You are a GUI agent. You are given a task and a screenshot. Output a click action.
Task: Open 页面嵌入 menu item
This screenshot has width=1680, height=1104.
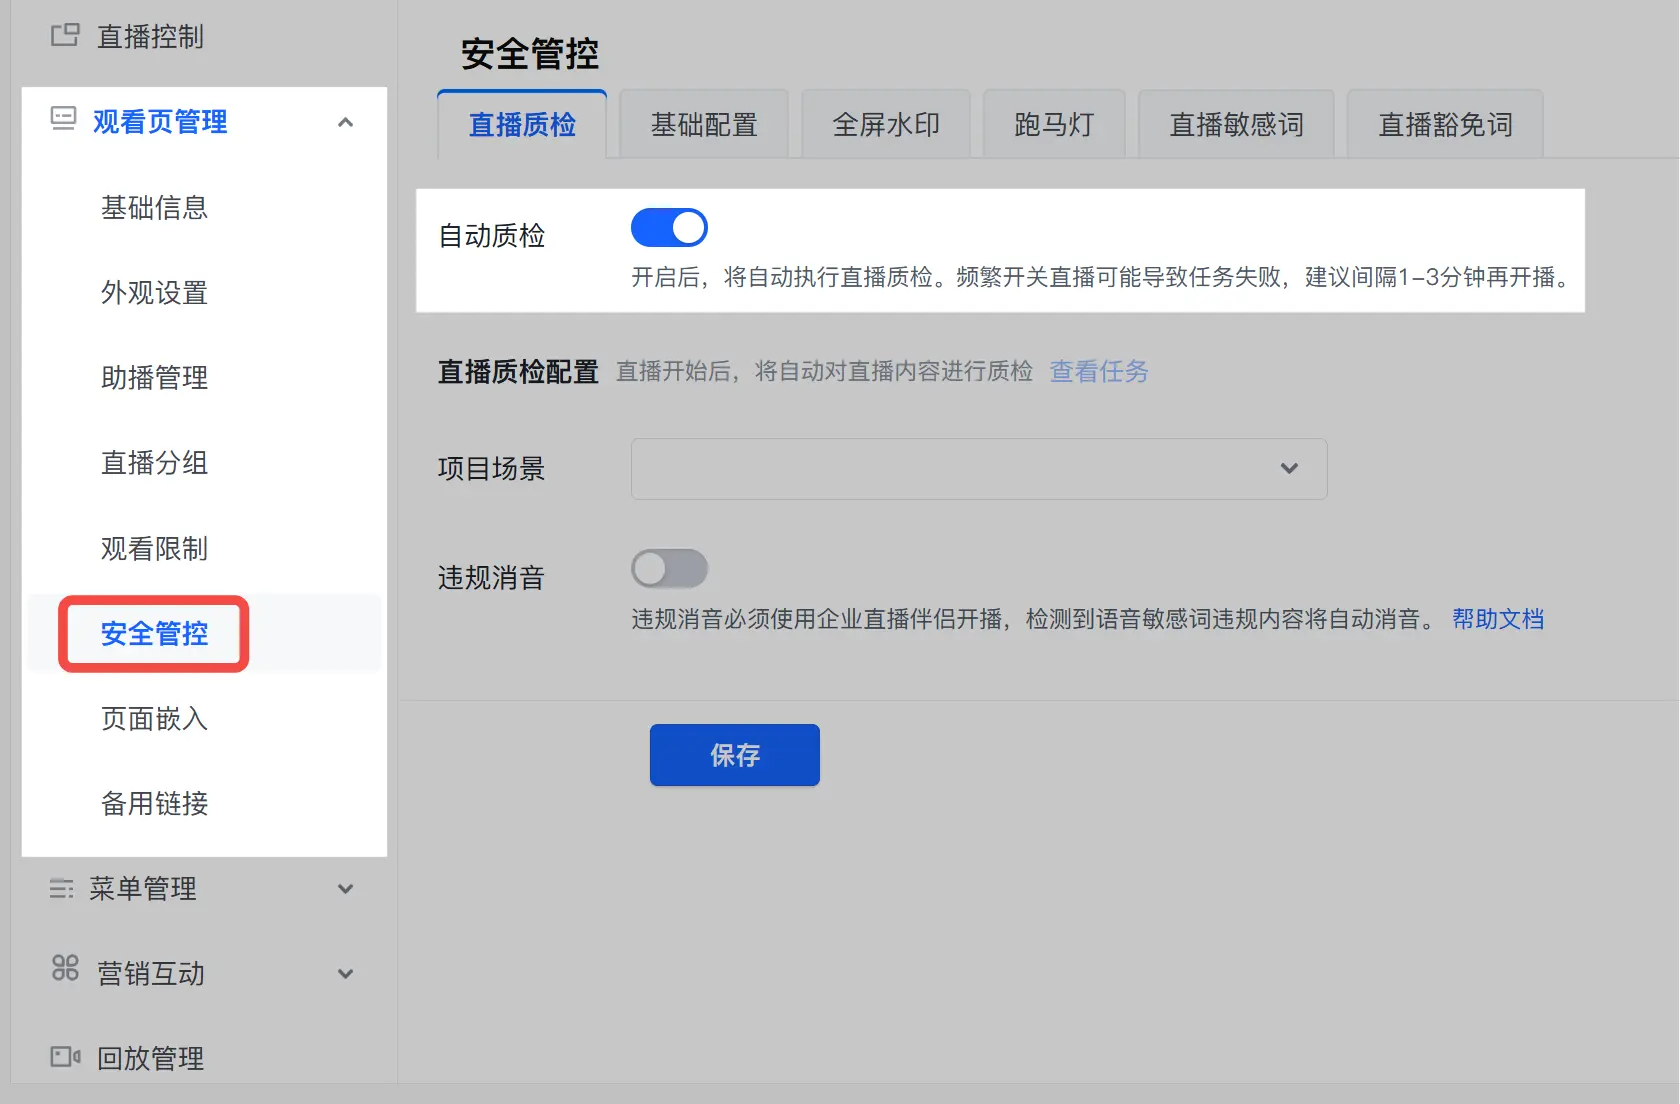pyautogui.click(x=154, y=718)
